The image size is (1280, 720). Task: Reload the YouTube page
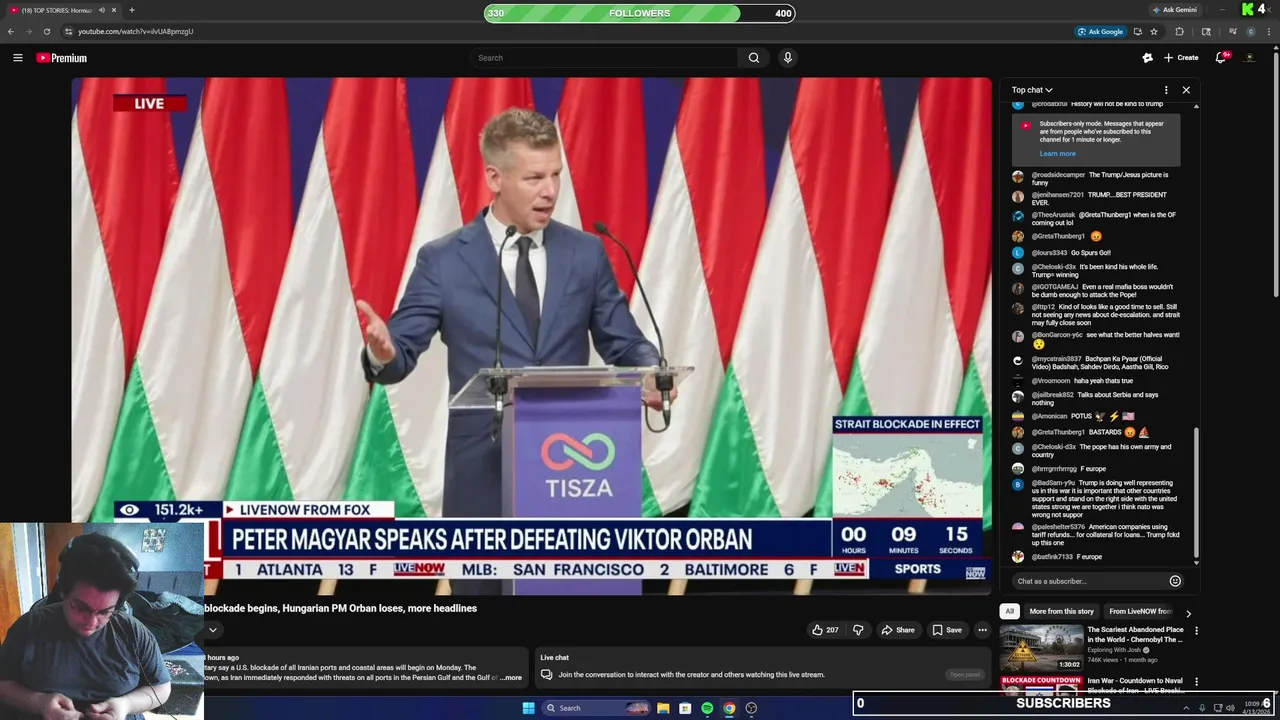[48, 31]
